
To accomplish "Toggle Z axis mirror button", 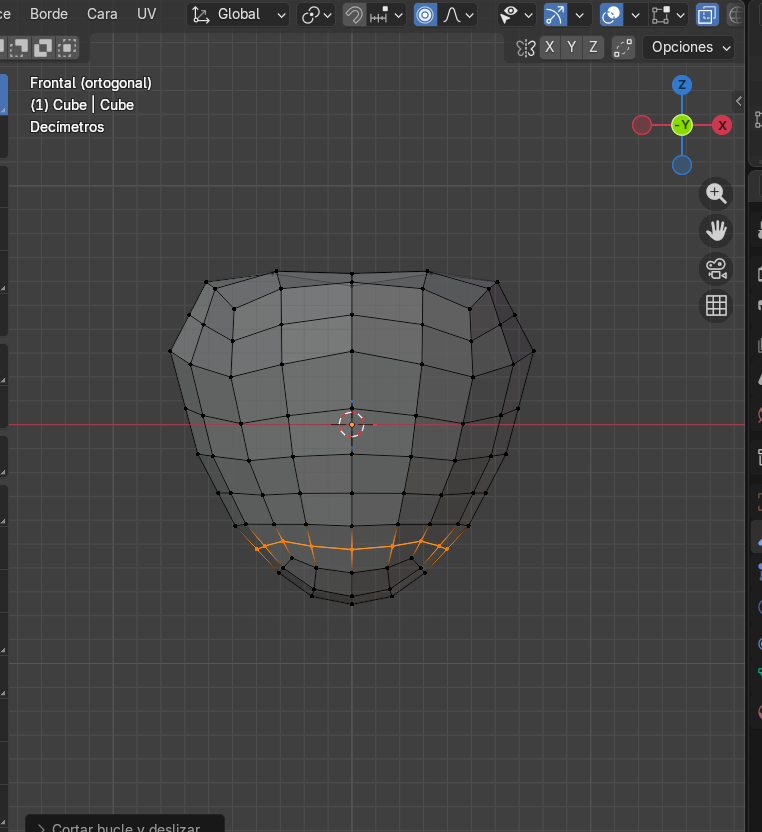I will [594, 47].
